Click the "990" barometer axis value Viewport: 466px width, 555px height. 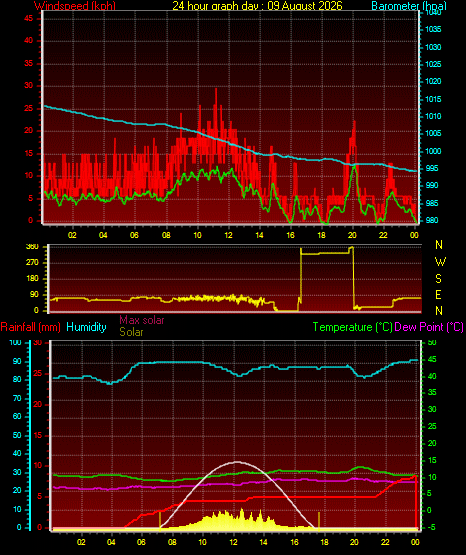[431, 185]
